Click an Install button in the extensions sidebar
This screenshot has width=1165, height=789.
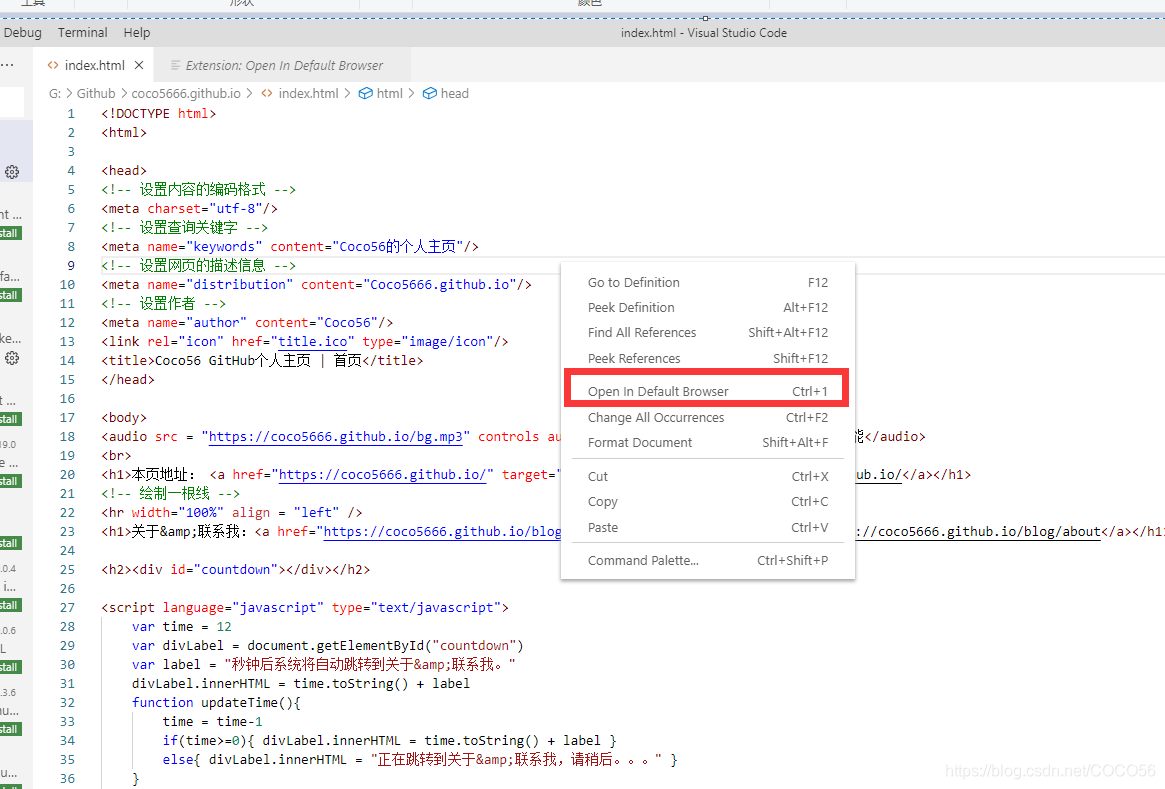[x=10, y=233]
